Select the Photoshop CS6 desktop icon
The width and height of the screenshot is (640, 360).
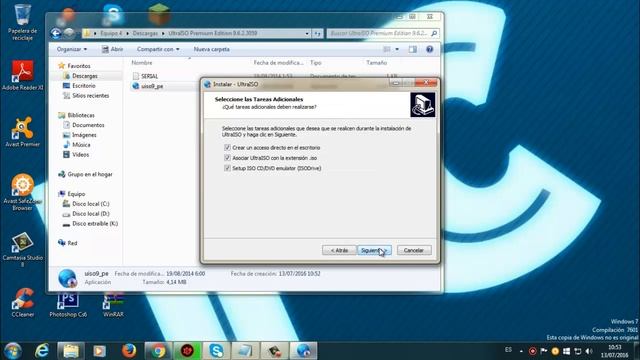tap(68, 304)
